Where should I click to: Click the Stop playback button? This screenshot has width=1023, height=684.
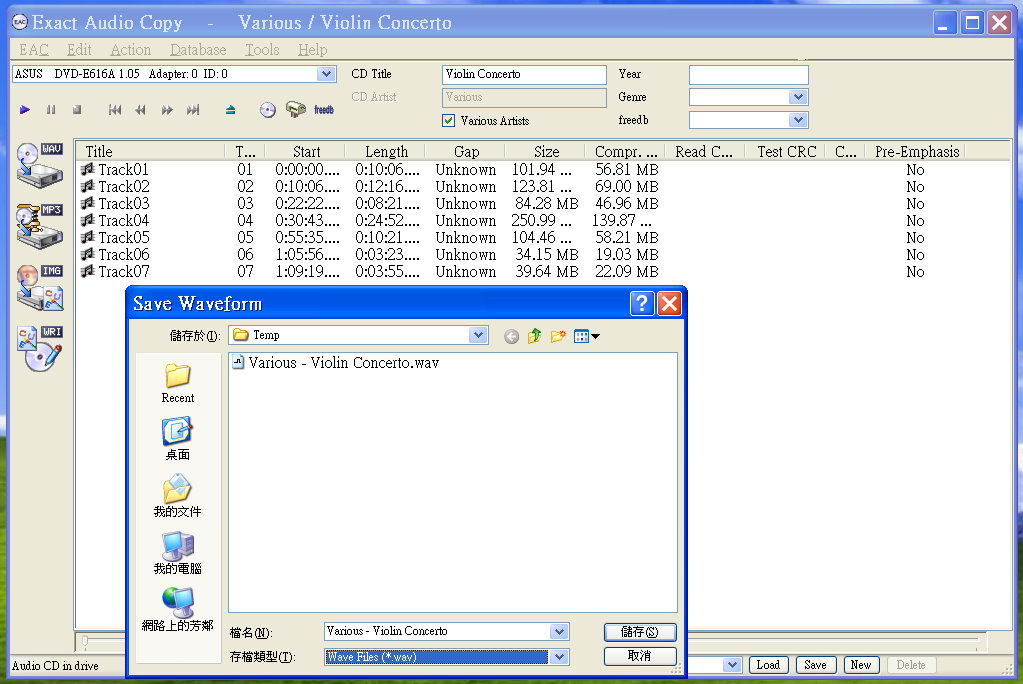pos(77,110)
